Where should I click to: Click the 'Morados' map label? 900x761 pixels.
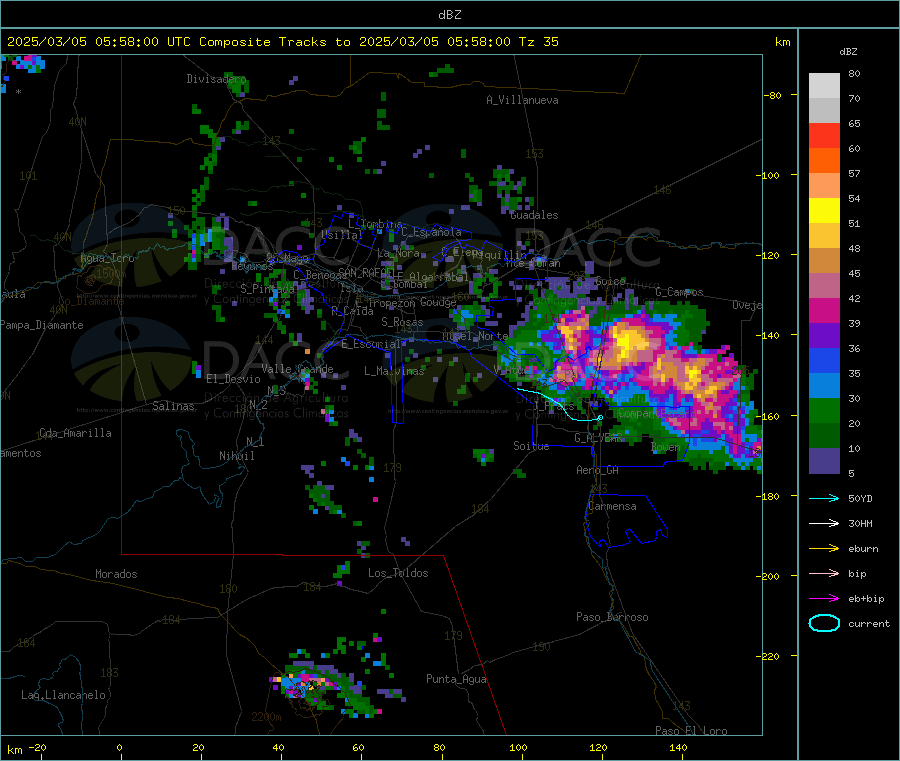tap(116, 574)
